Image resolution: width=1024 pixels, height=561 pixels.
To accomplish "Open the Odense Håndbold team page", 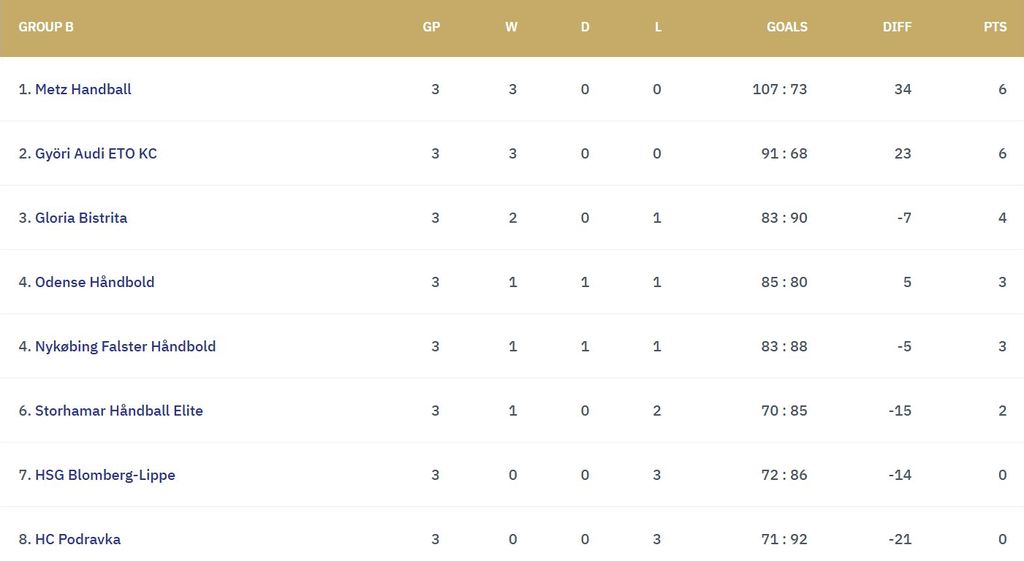I will point(95,282).
